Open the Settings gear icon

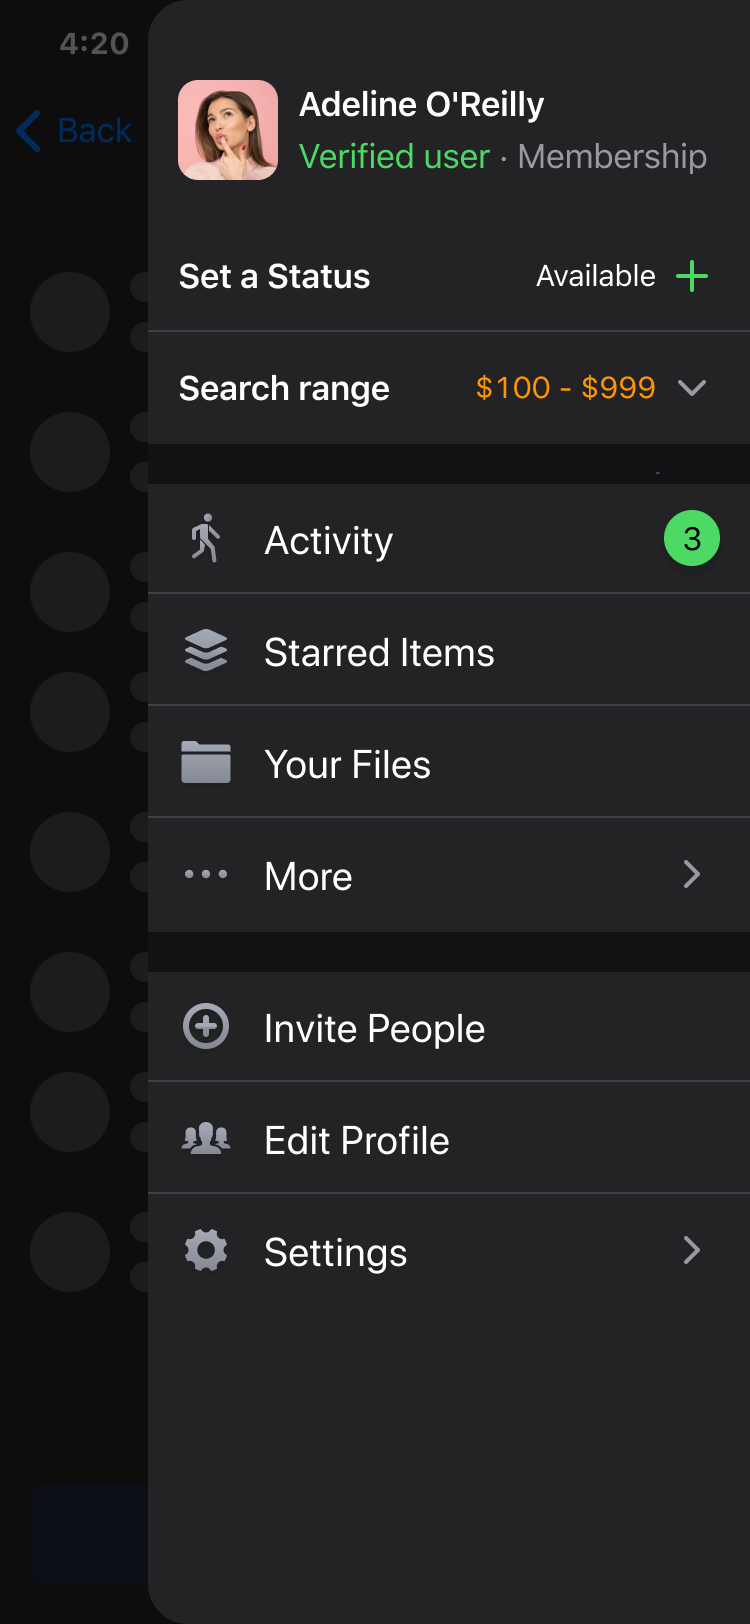click(205, 1250)
